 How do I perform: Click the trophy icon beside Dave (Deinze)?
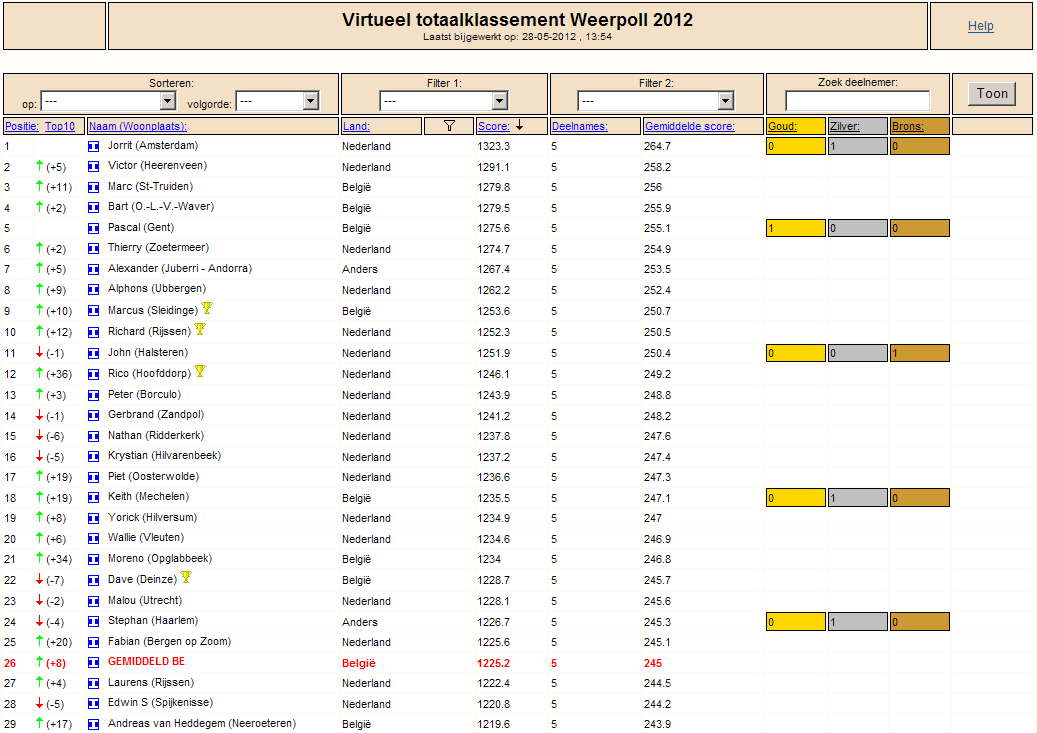click(x=186, y=577)
